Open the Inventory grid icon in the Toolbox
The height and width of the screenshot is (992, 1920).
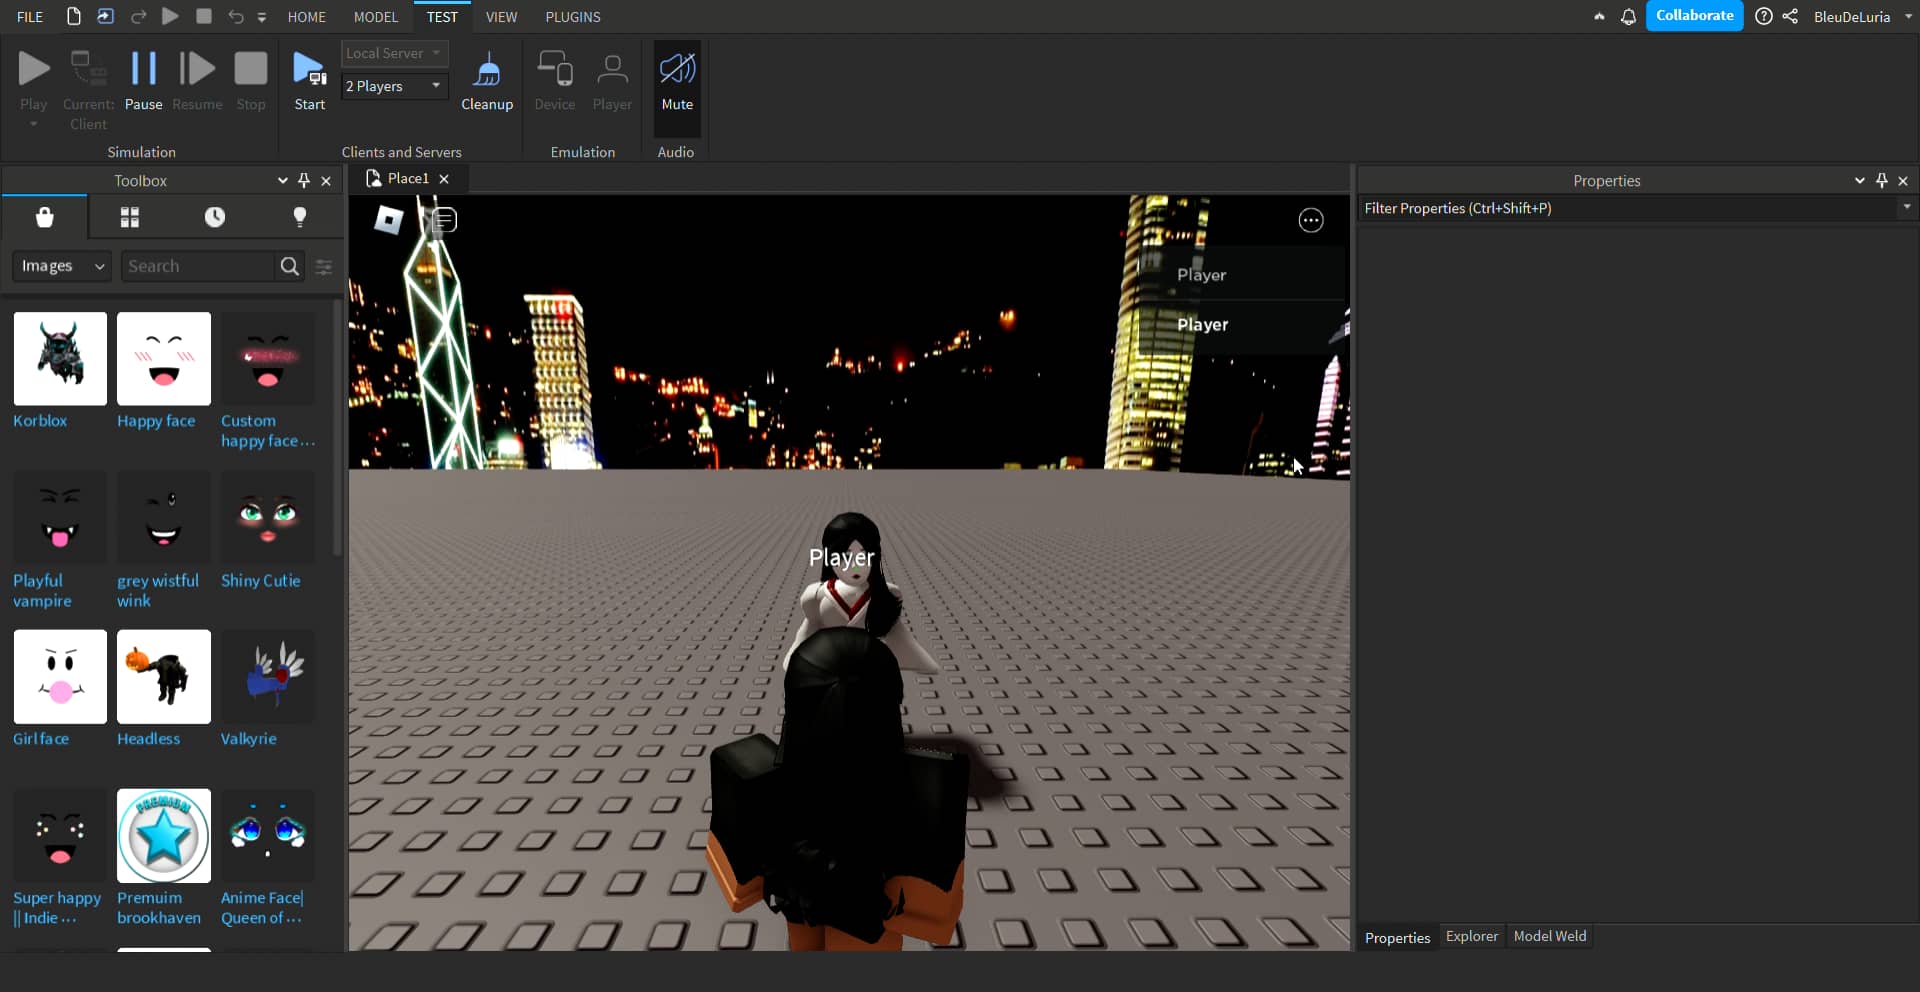[x=129, y=217]
